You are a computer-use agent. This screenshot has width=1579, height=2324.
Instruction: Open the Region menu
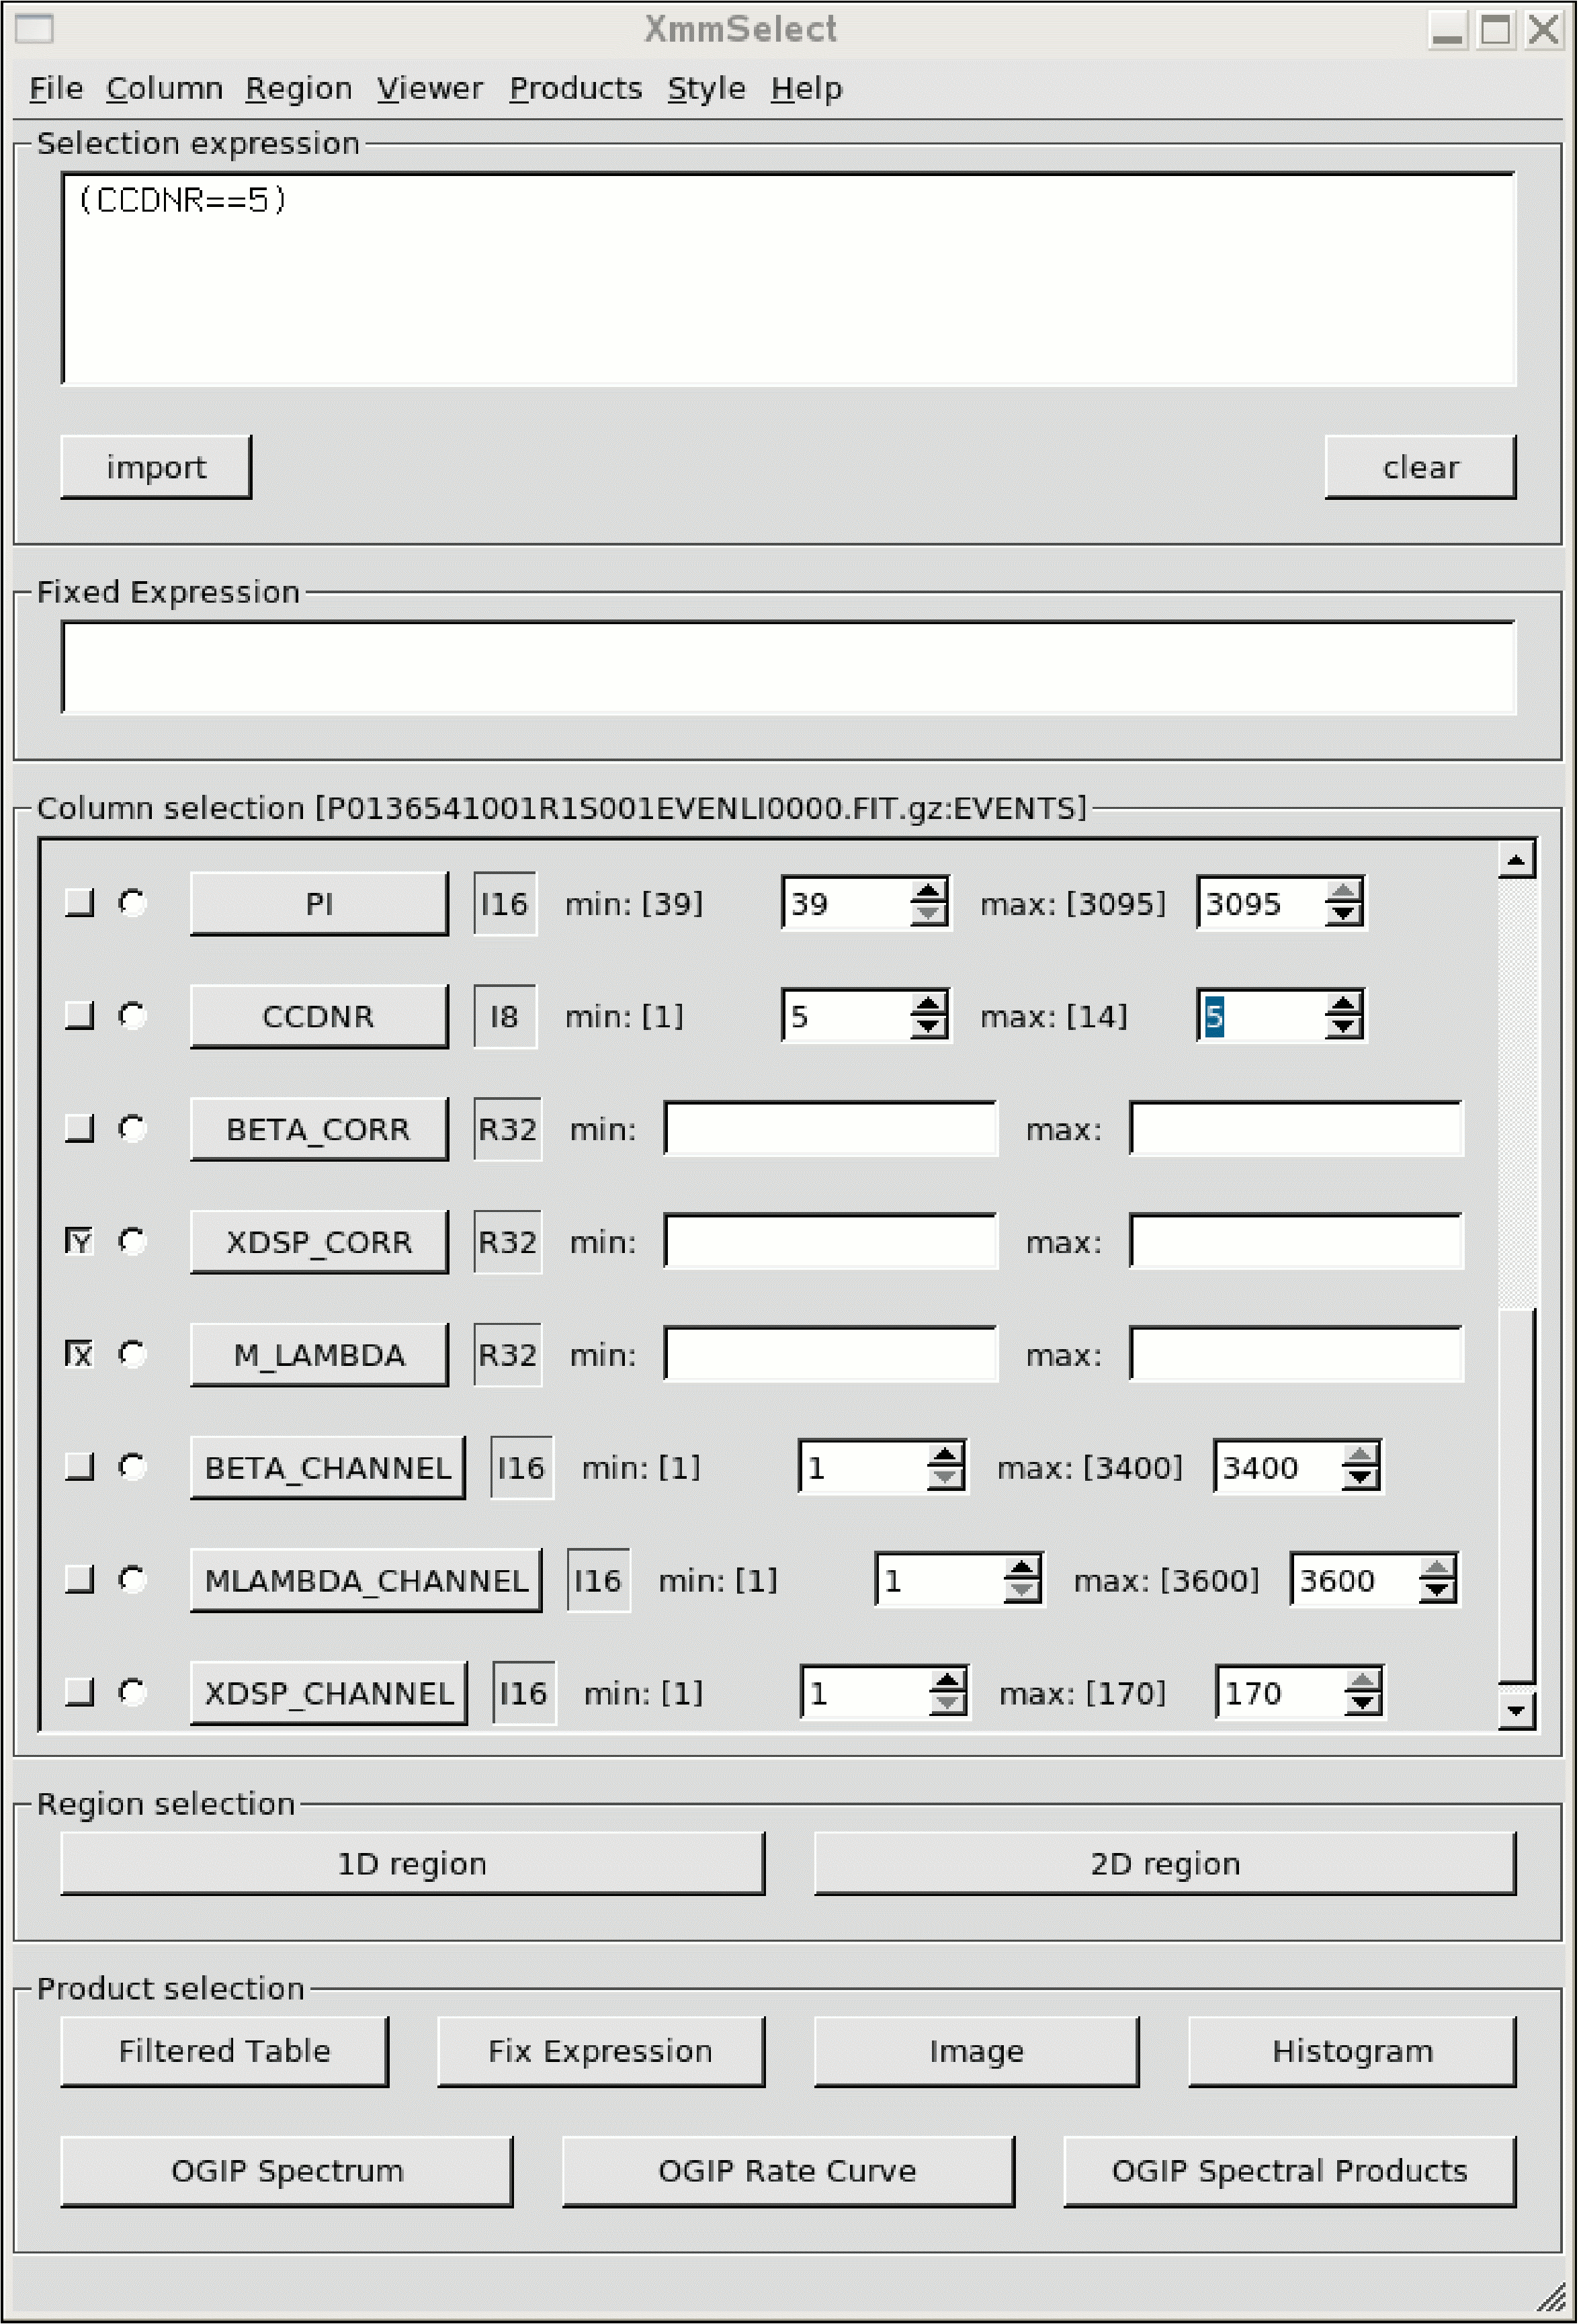click(x=298, y=88)
